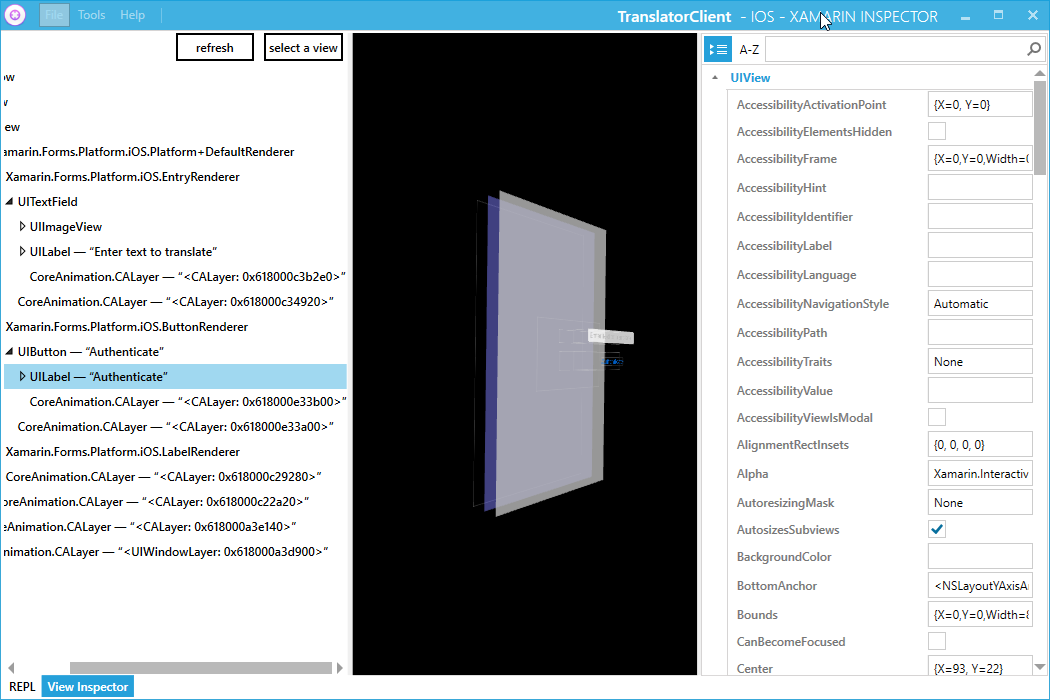Select CALayer 0x618000e33a00 row
Screen dimensions: 1050x700
pyautogui.click(x=175, y=427)
